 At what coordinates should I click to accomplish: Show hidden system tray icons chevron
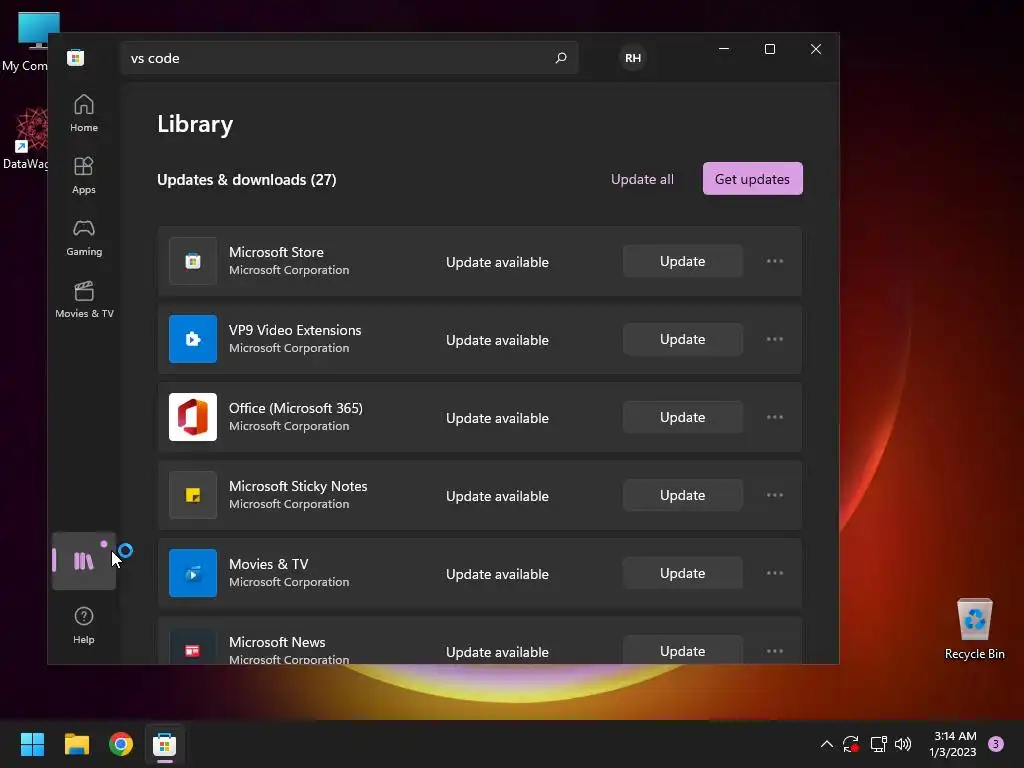pyautogui.click(x=826, y=744)
